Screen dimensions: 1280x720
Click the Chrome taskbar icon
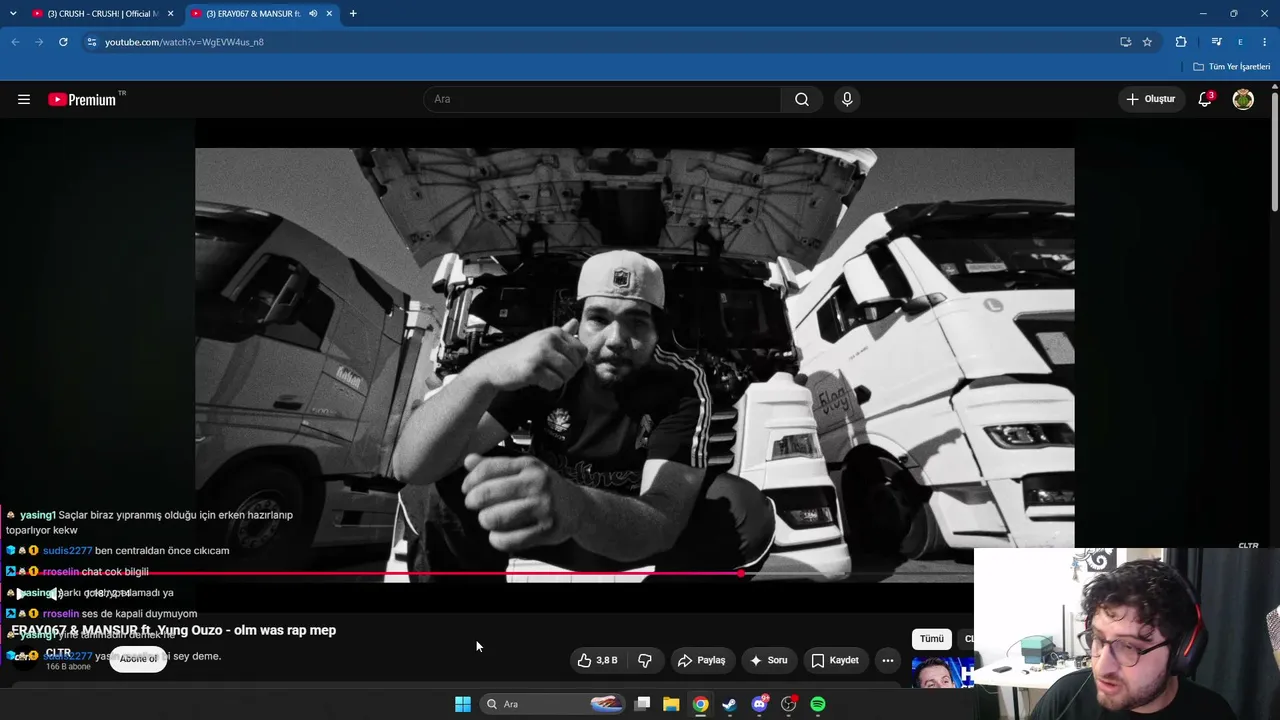(x=701, y=704)
